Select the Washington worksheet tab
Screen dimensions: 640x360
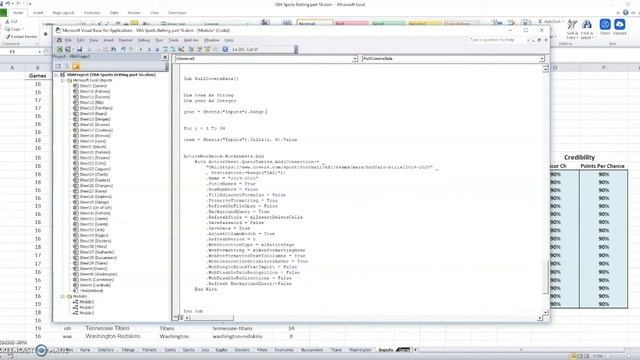[360, 350]
